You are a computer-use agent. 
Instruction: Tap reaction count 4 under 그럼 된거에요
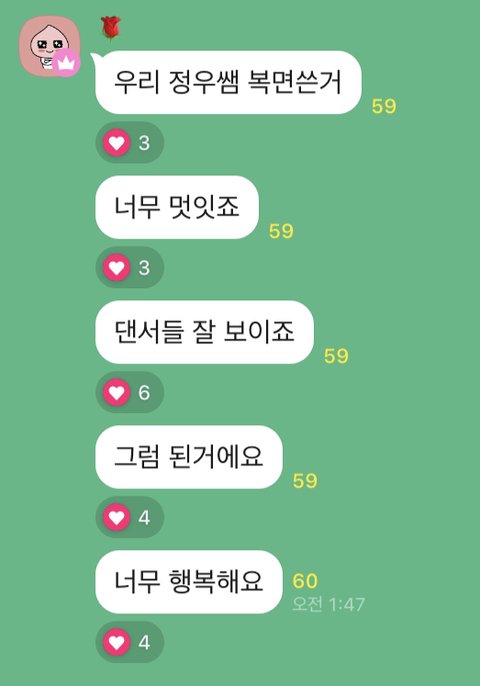click(144, 518)
